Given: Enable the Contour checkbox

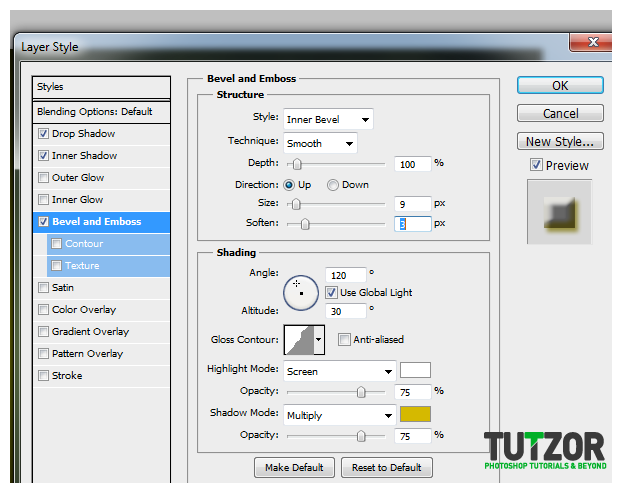Looking at the screenshot, I should [x=56, y=244].
